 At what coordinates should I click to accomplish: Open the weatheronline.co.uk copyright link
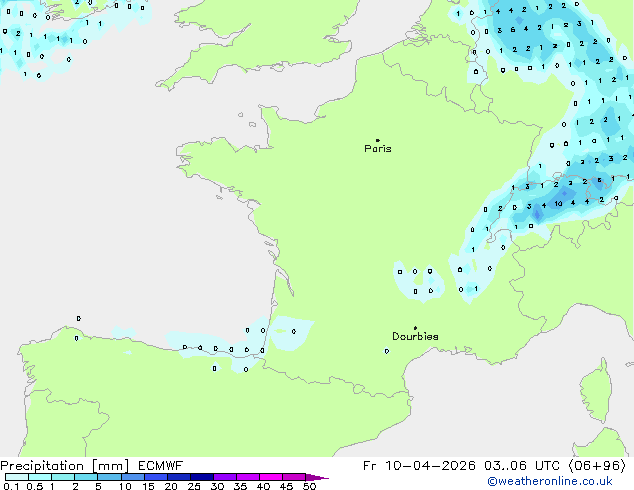(549, 481)
